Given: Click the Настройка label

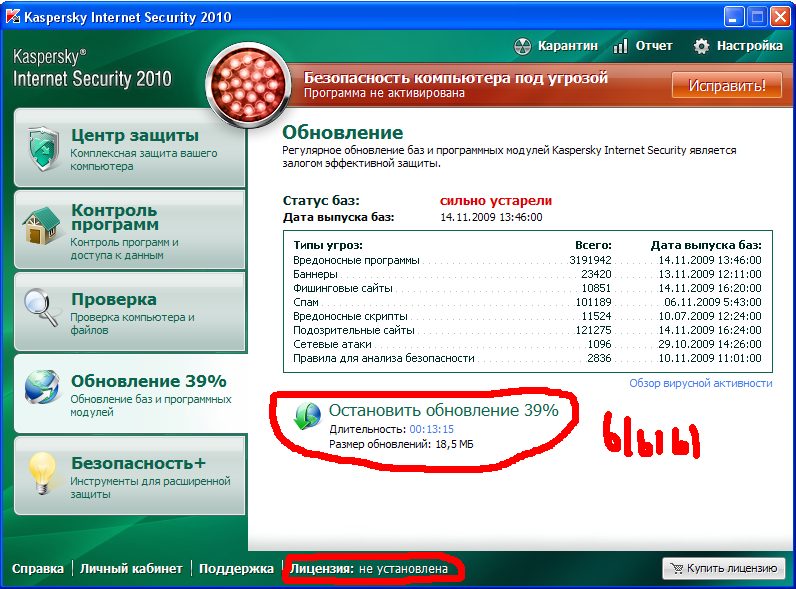Looking at the screenshot, I should click(x=749, y=46).
